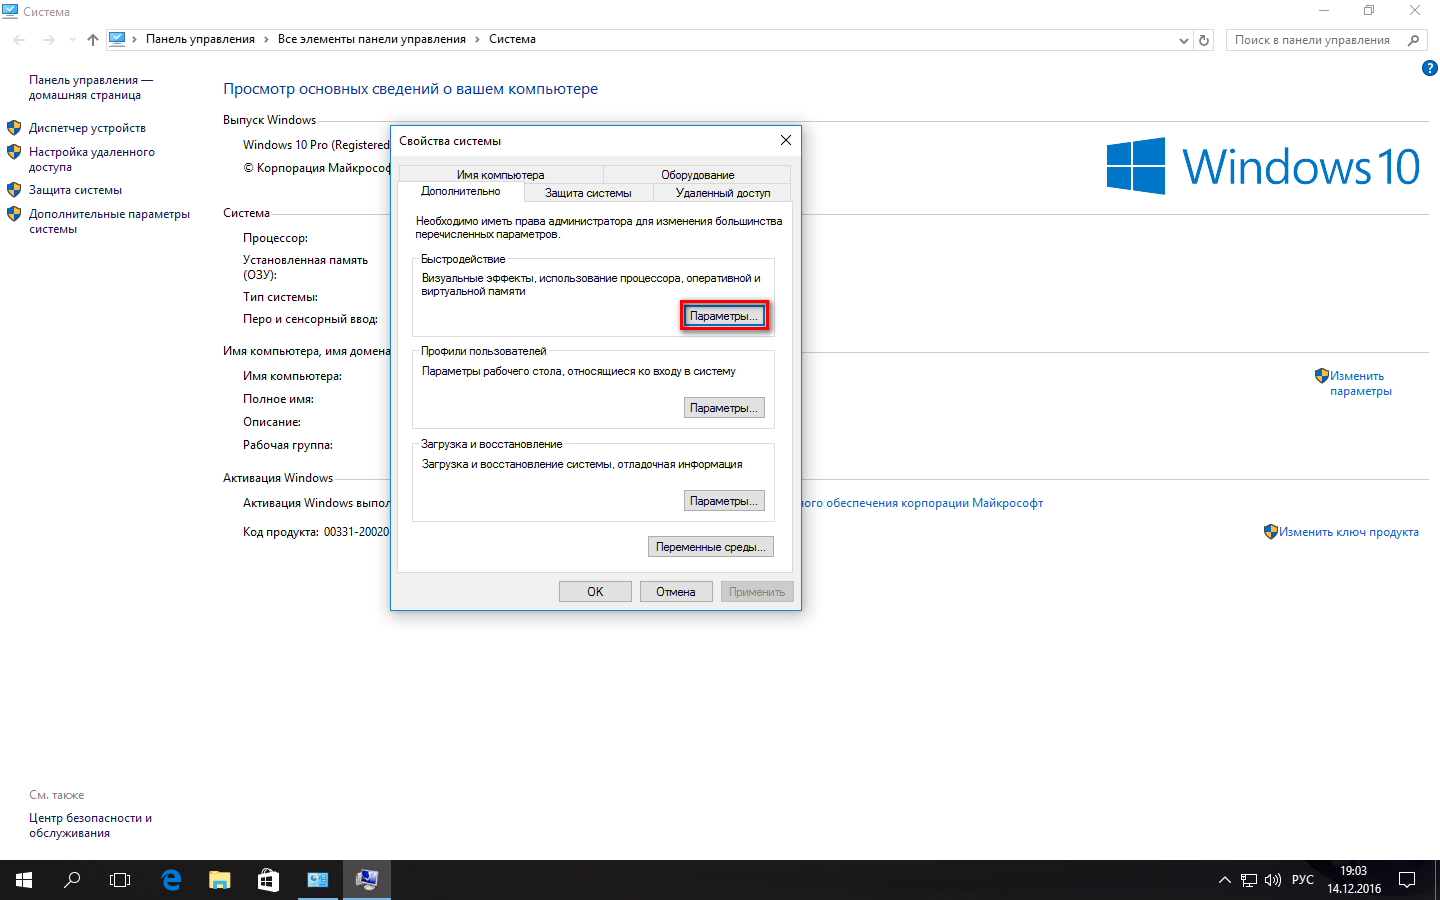
Task: Click the Активация Windows section label
Action: coord(278,478)
